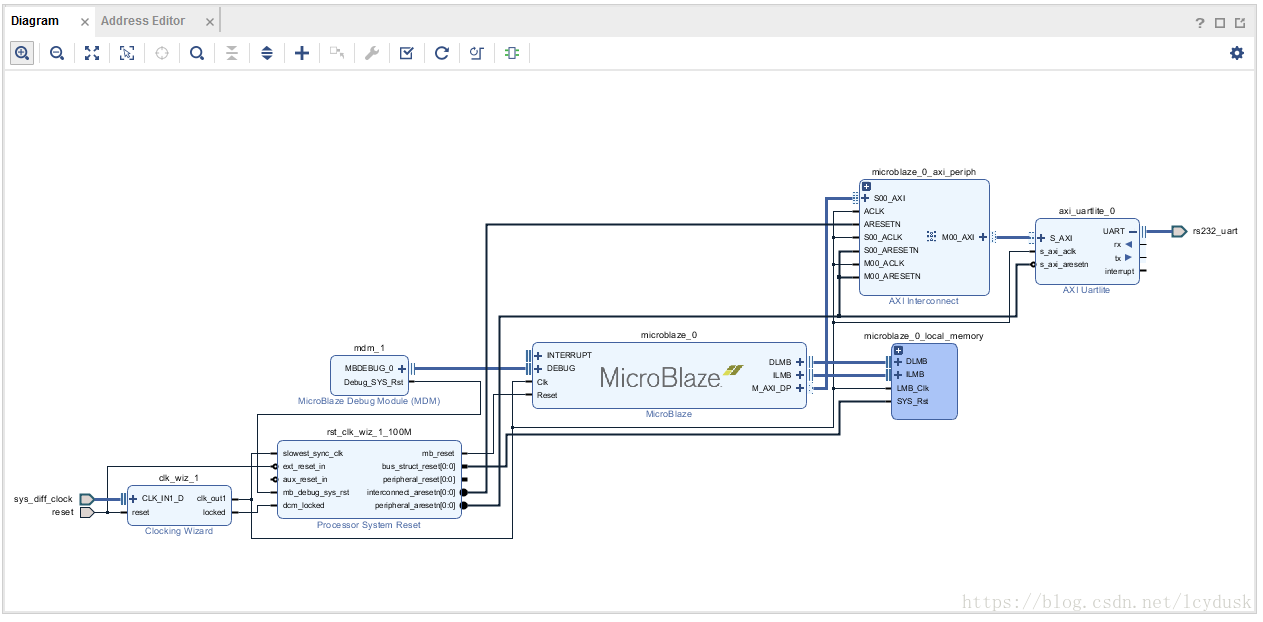Click the Clocking Wizard label
1263x622 pixels.
[x=178, y=531]
